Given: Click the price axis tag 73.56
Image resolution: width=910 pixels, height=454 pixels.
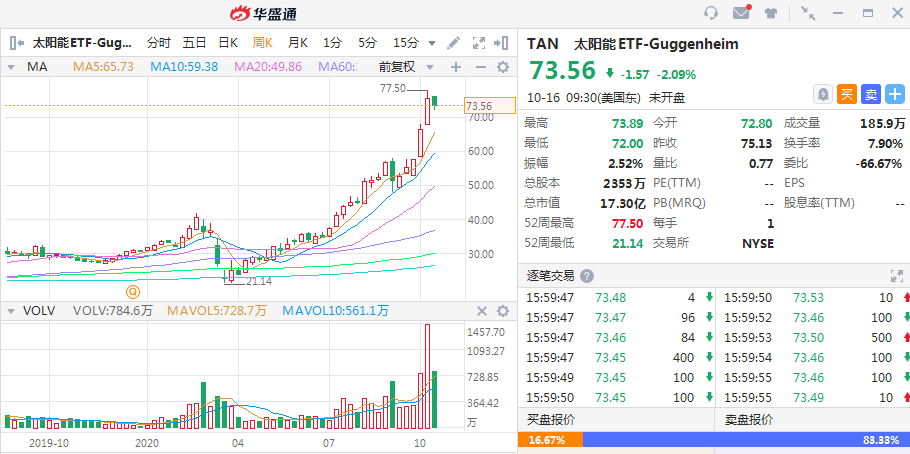Looking at the screenshot, I should [x=490, y=106].
